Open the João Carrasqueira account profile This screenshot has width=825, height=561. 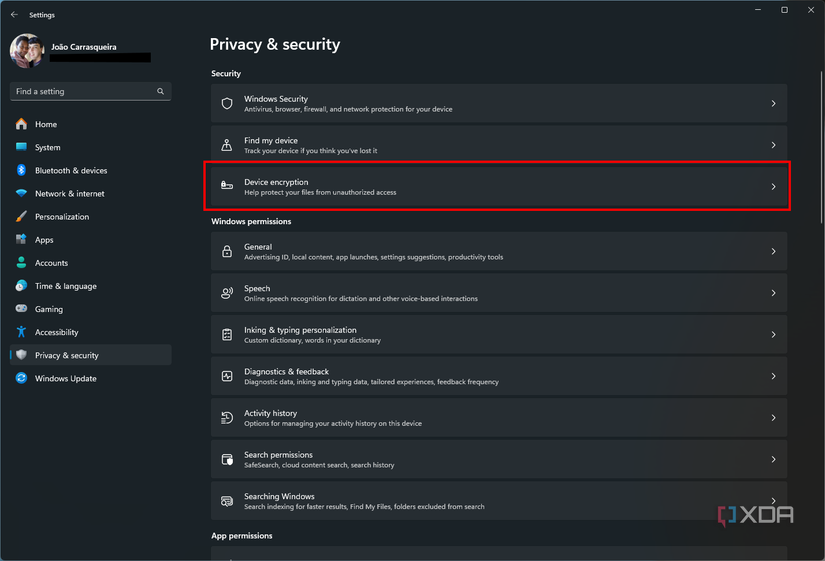click(x=85, y=47)
